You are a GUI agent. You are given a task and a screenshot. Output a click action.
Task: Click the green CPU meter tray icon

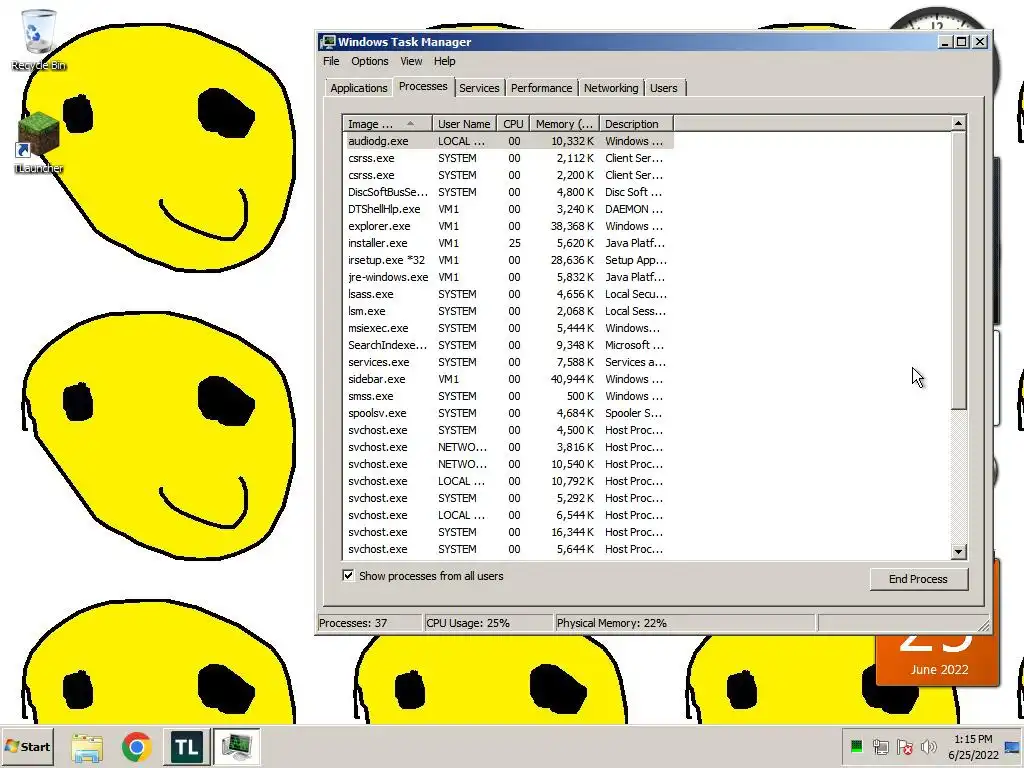pyautogui.click(x=856, y=746)
